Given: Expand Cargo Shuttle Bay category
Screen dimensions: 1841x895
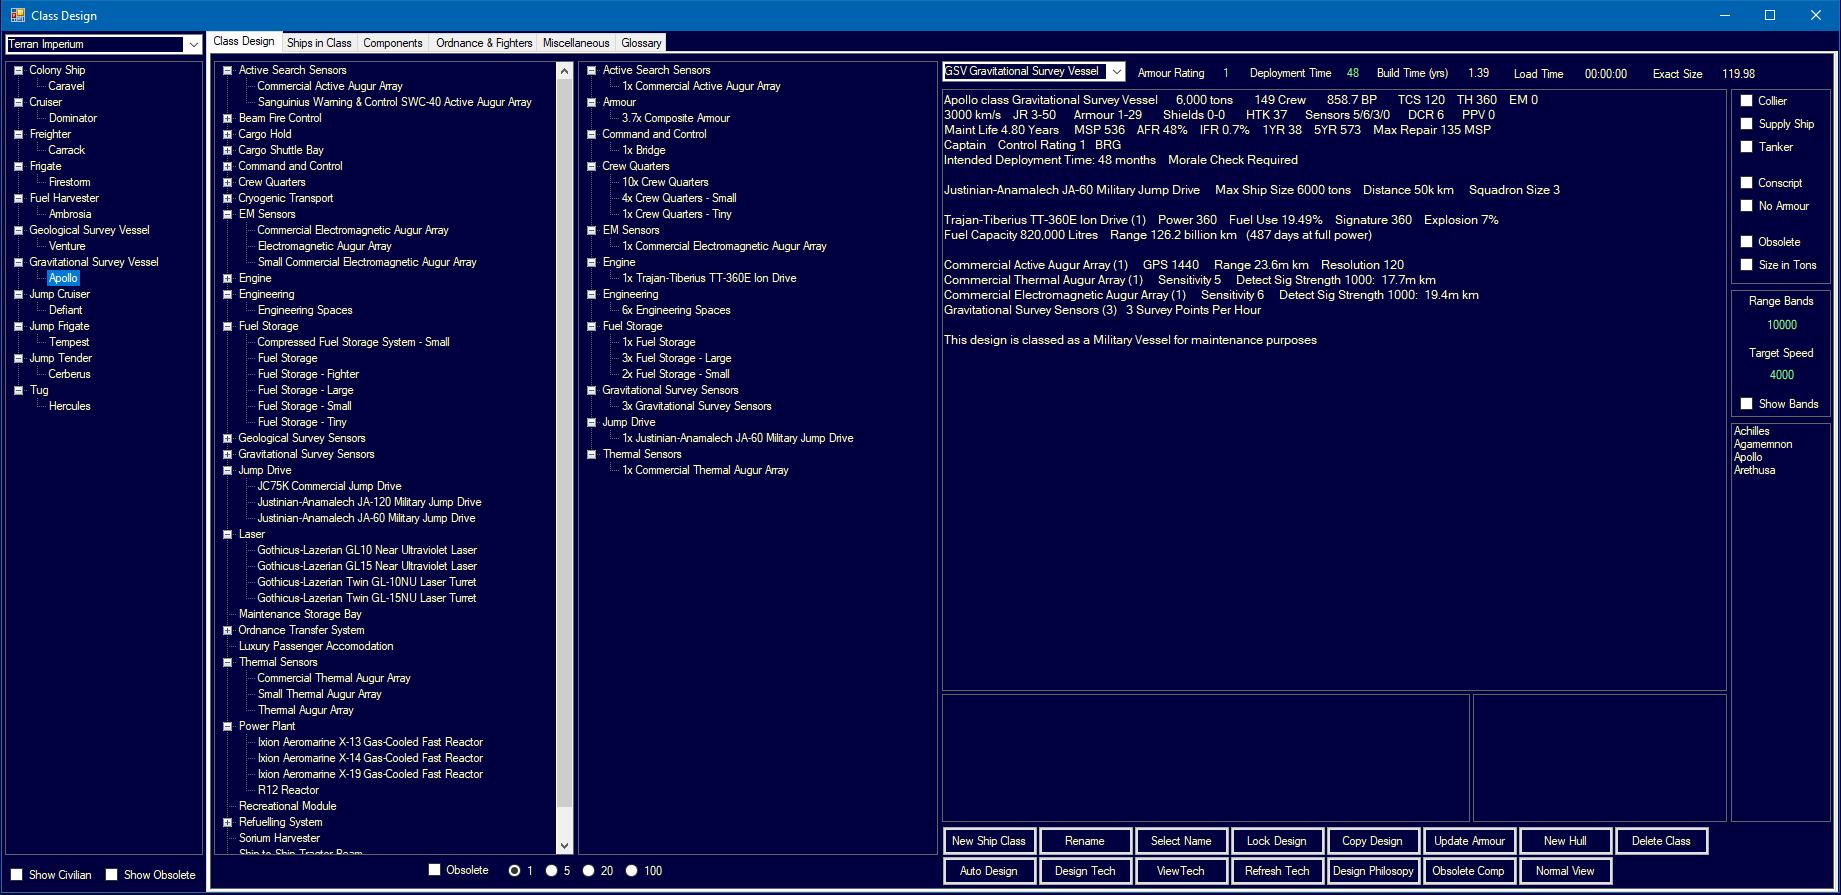Looking at the screenshot, I should pyautogui.click(x=228, y=150).
